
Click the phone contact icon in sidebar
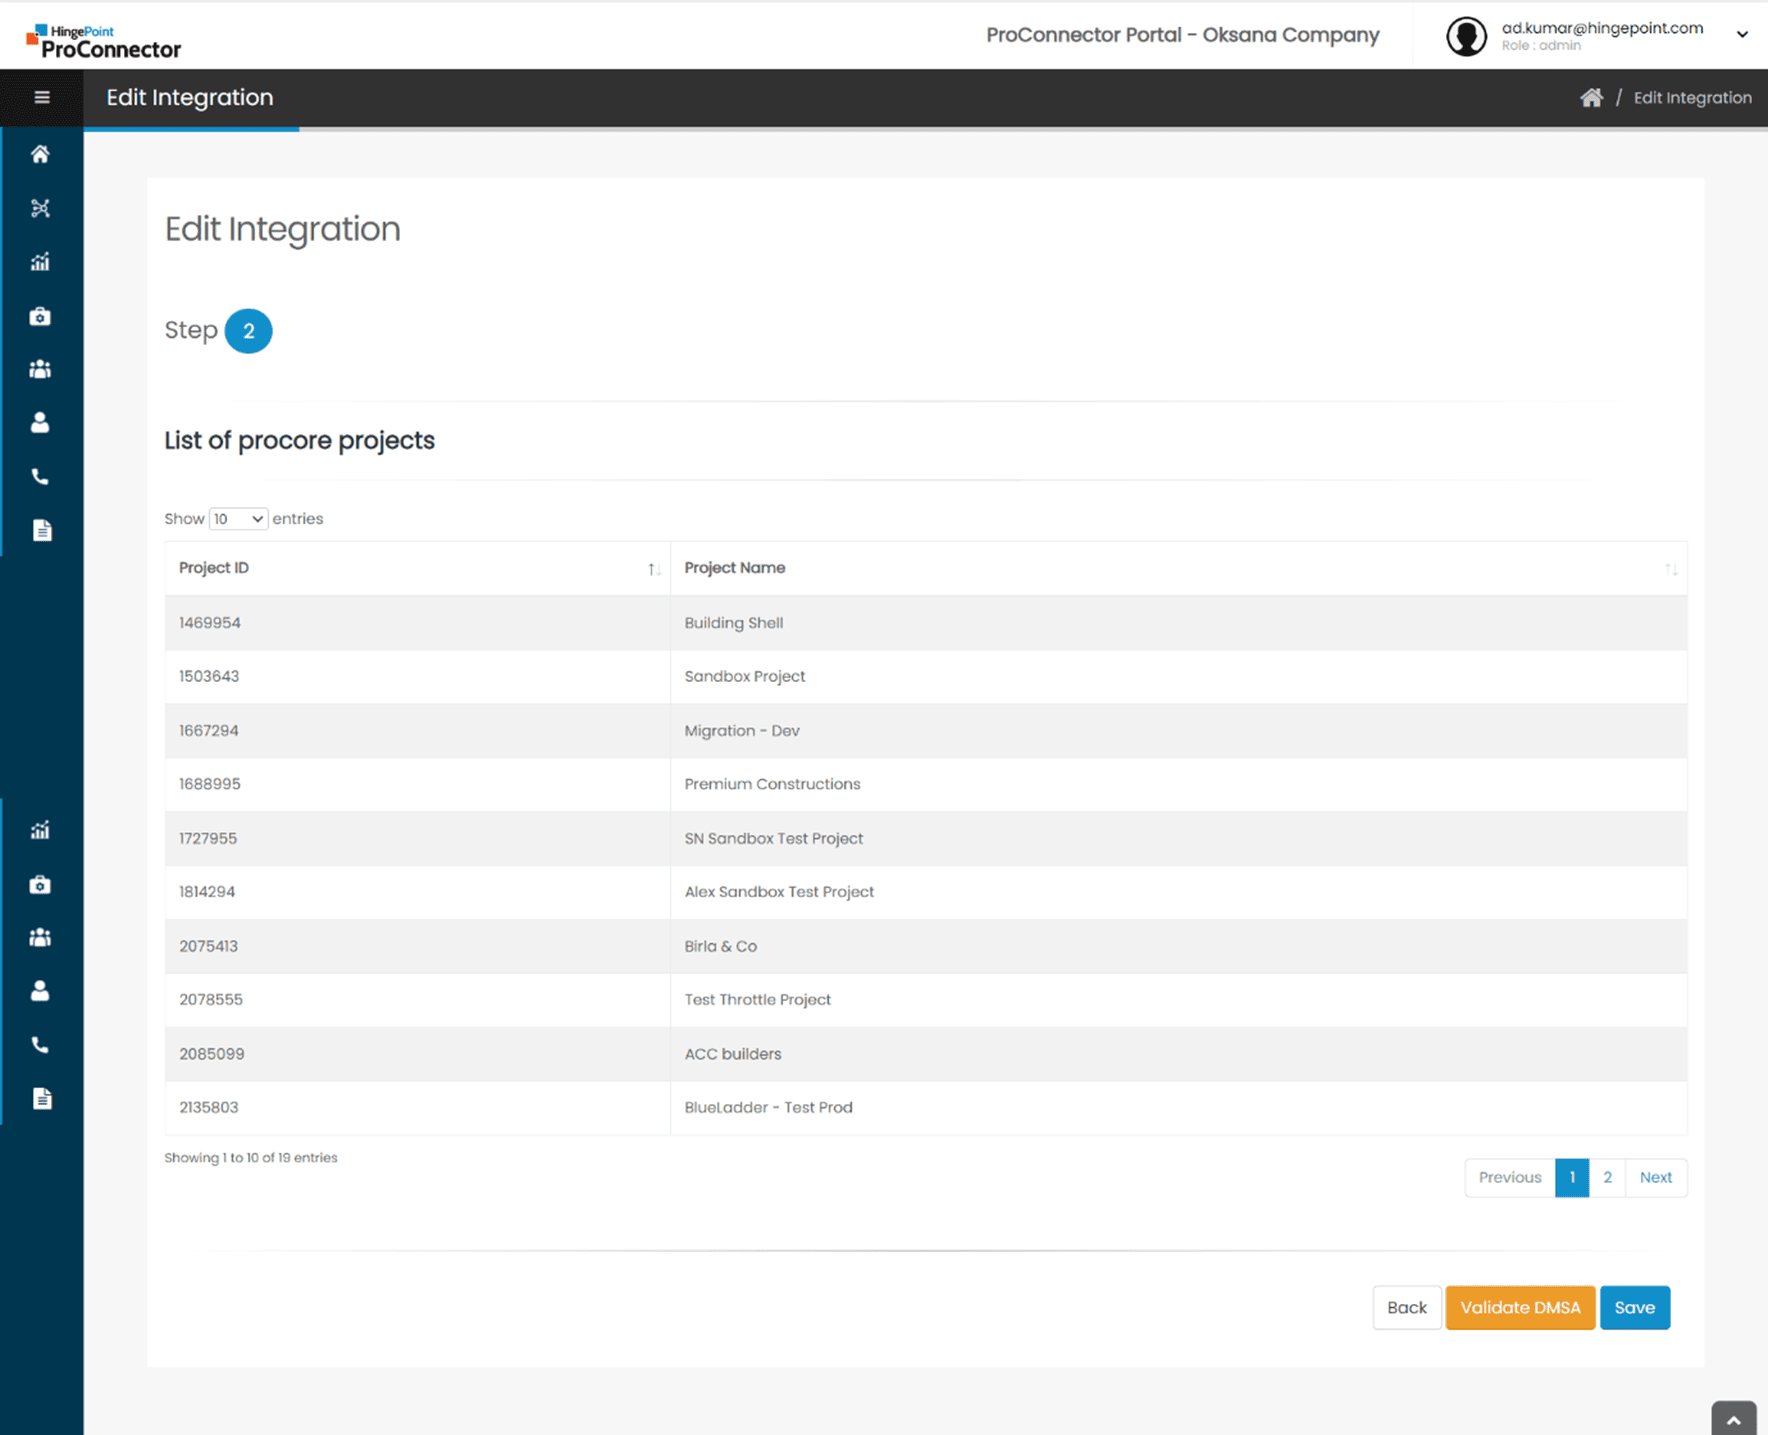pos(40,476)
